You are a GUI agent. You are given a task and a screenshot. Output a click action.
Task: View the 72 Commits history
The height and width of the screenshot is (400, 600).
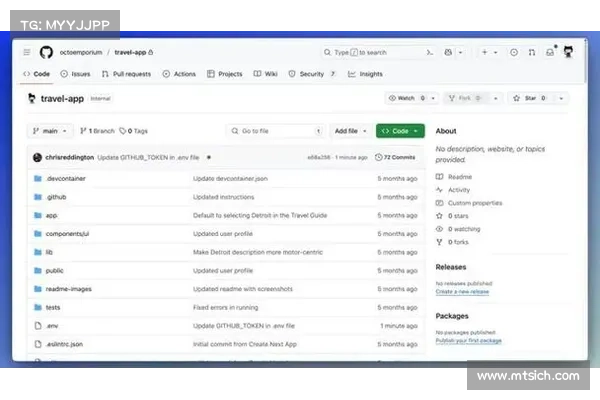tap(395, 157)
